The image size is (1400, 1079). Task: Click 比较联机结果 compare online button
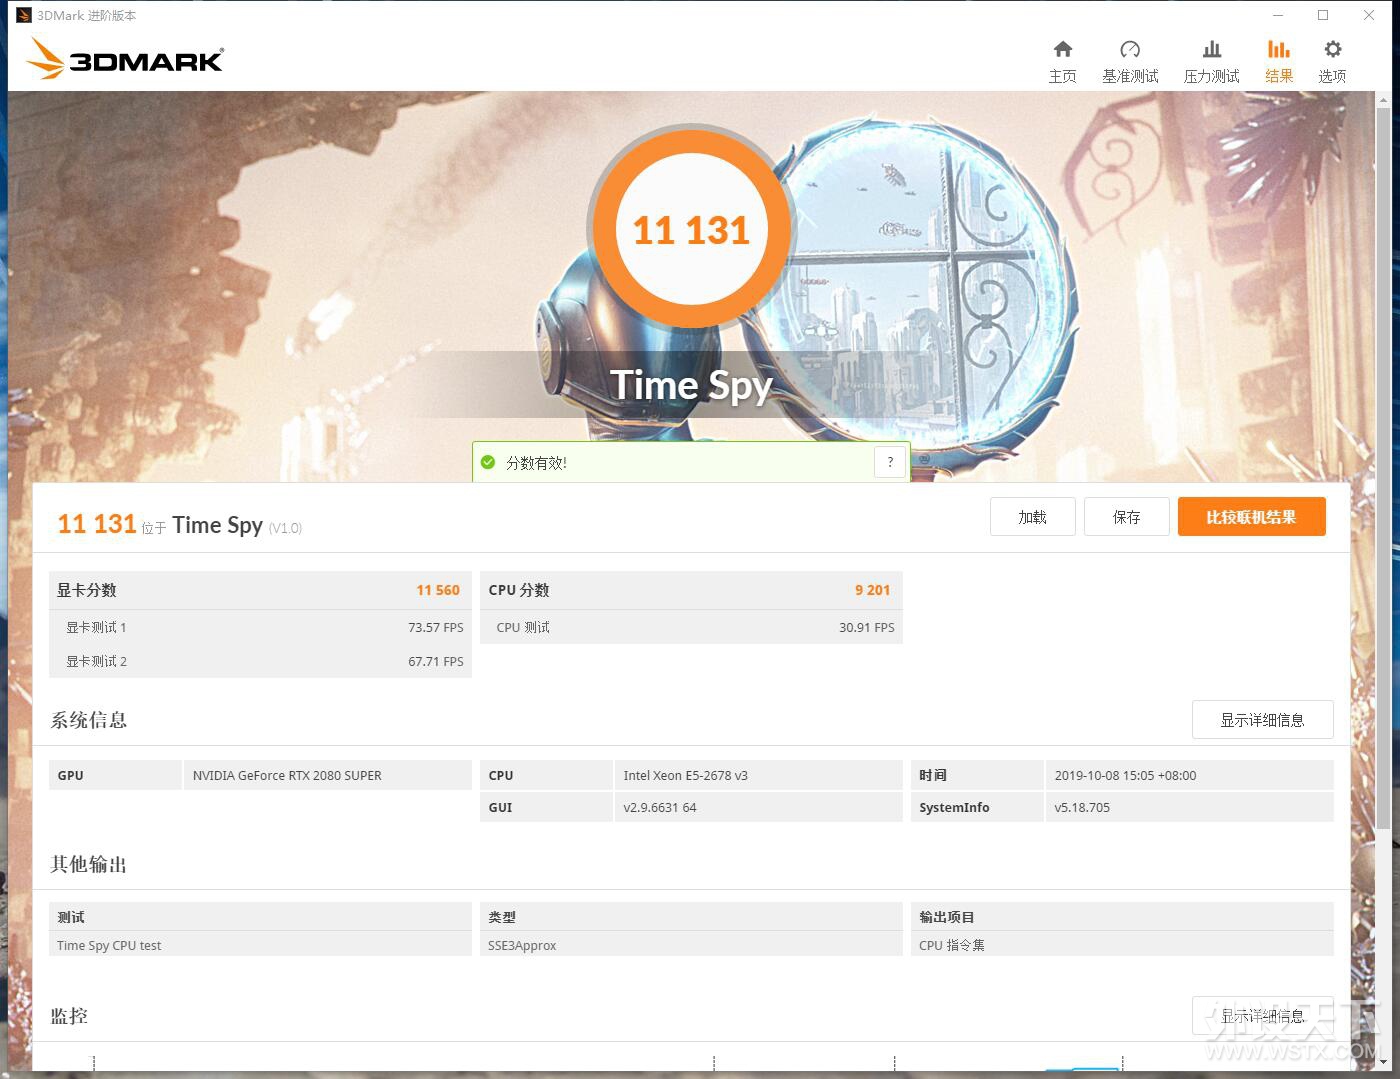click(1252, 517)
